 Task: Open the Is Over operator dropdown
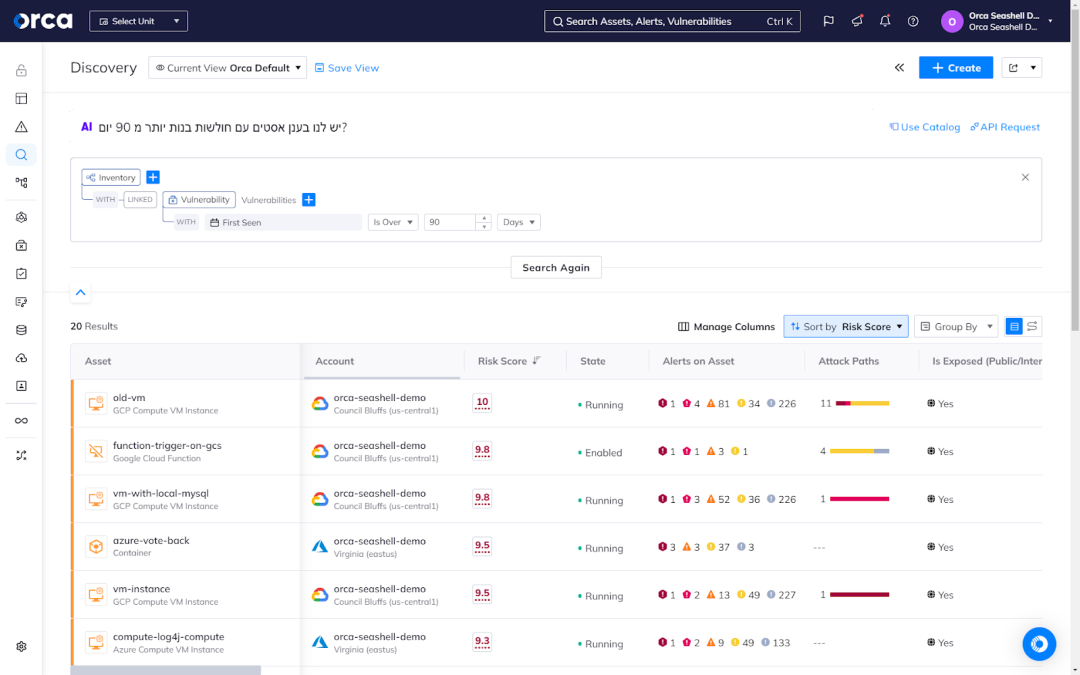coord(393,222)
